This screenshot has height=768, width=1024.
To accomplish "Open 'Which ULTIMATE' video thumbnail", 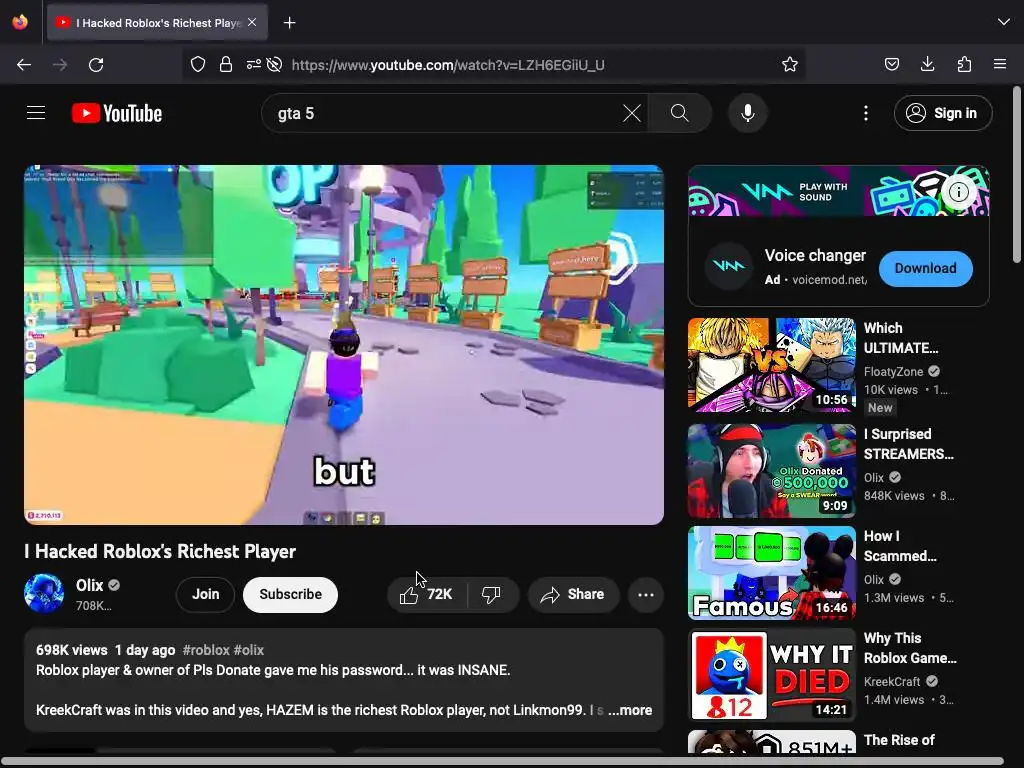I will click(772, 365).
